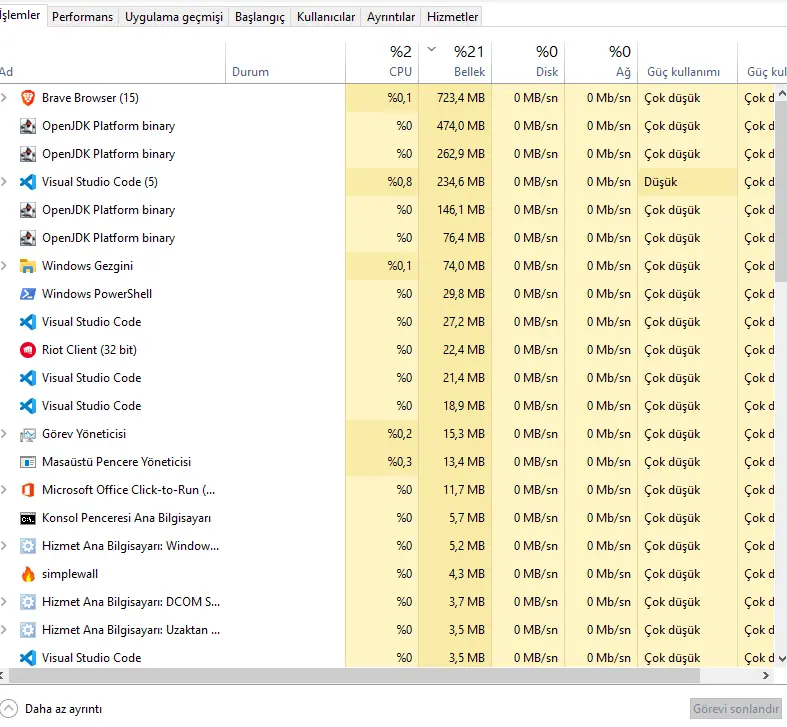Click the Riot Client red icon
Screen dimensions: 787x727
pyautogui.click(x=28, y=350)
